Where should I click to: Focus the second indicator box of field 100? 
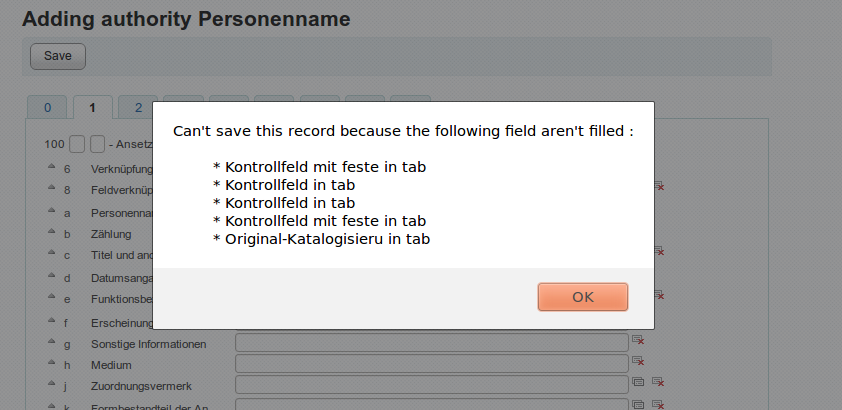pyautogui.click(x=97, y=144)
